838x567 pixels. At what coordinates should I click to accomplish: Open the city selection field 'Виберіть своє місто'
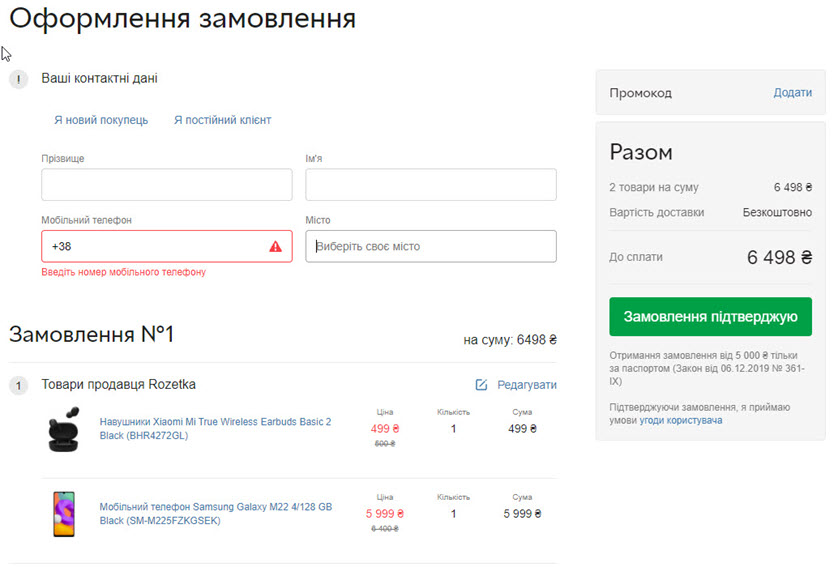click(x=431, y=246)
